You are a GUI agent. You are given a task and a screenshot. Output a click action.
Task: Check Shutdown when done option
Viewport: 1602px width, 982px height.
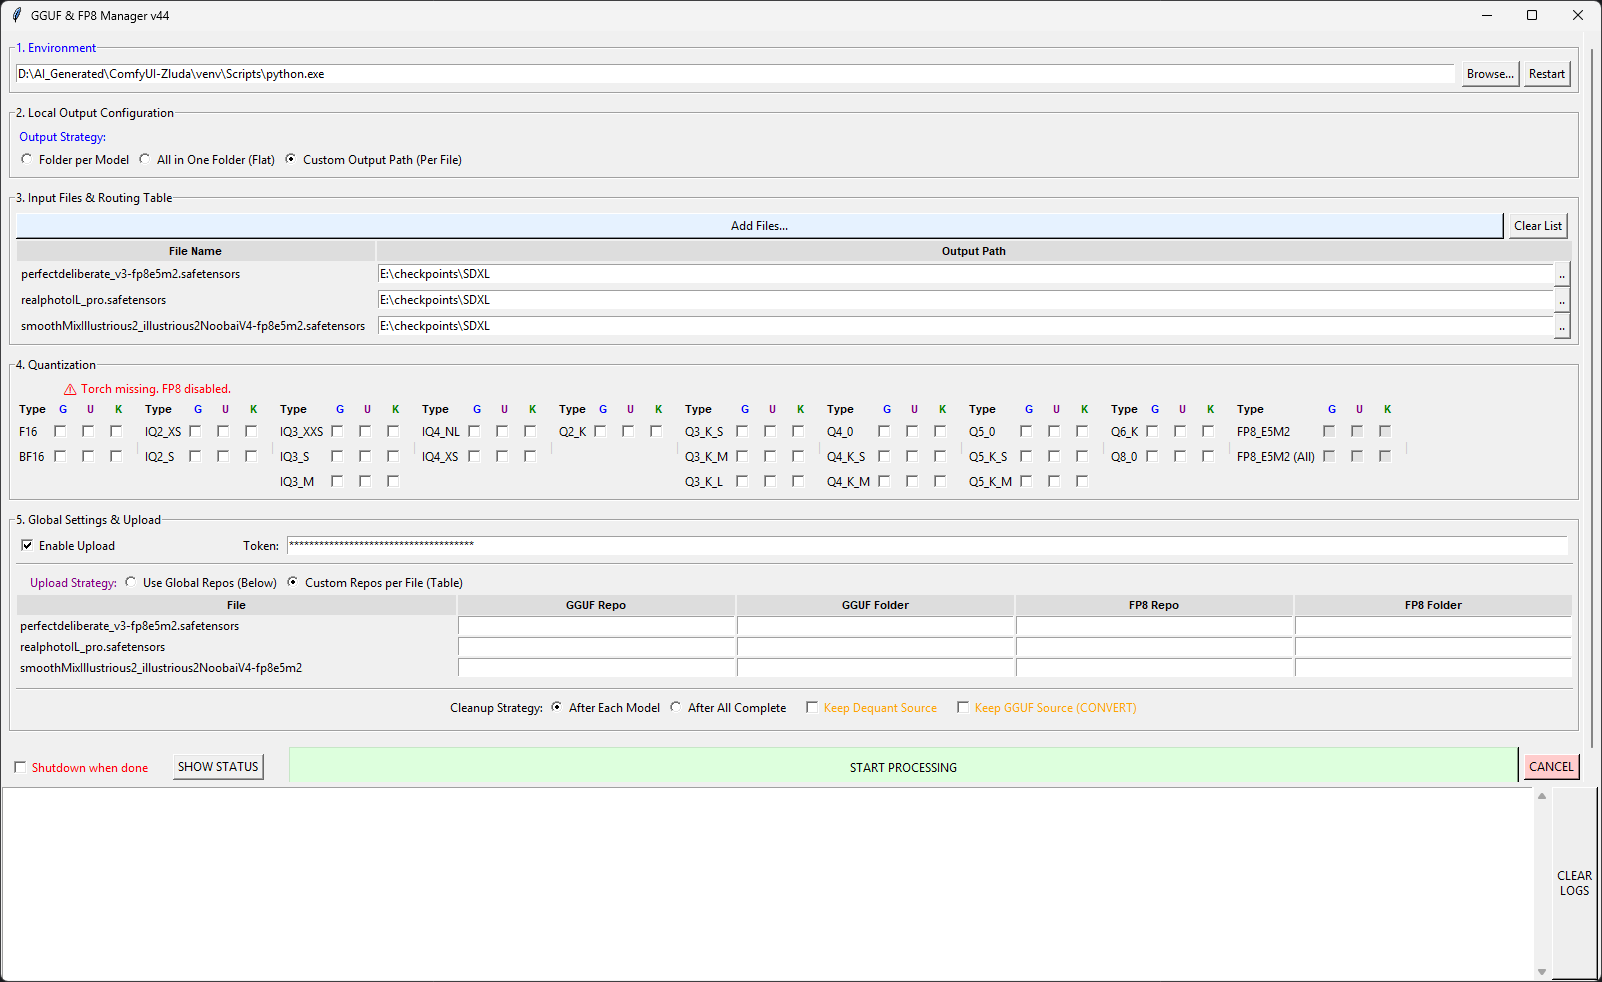point(20,768)
